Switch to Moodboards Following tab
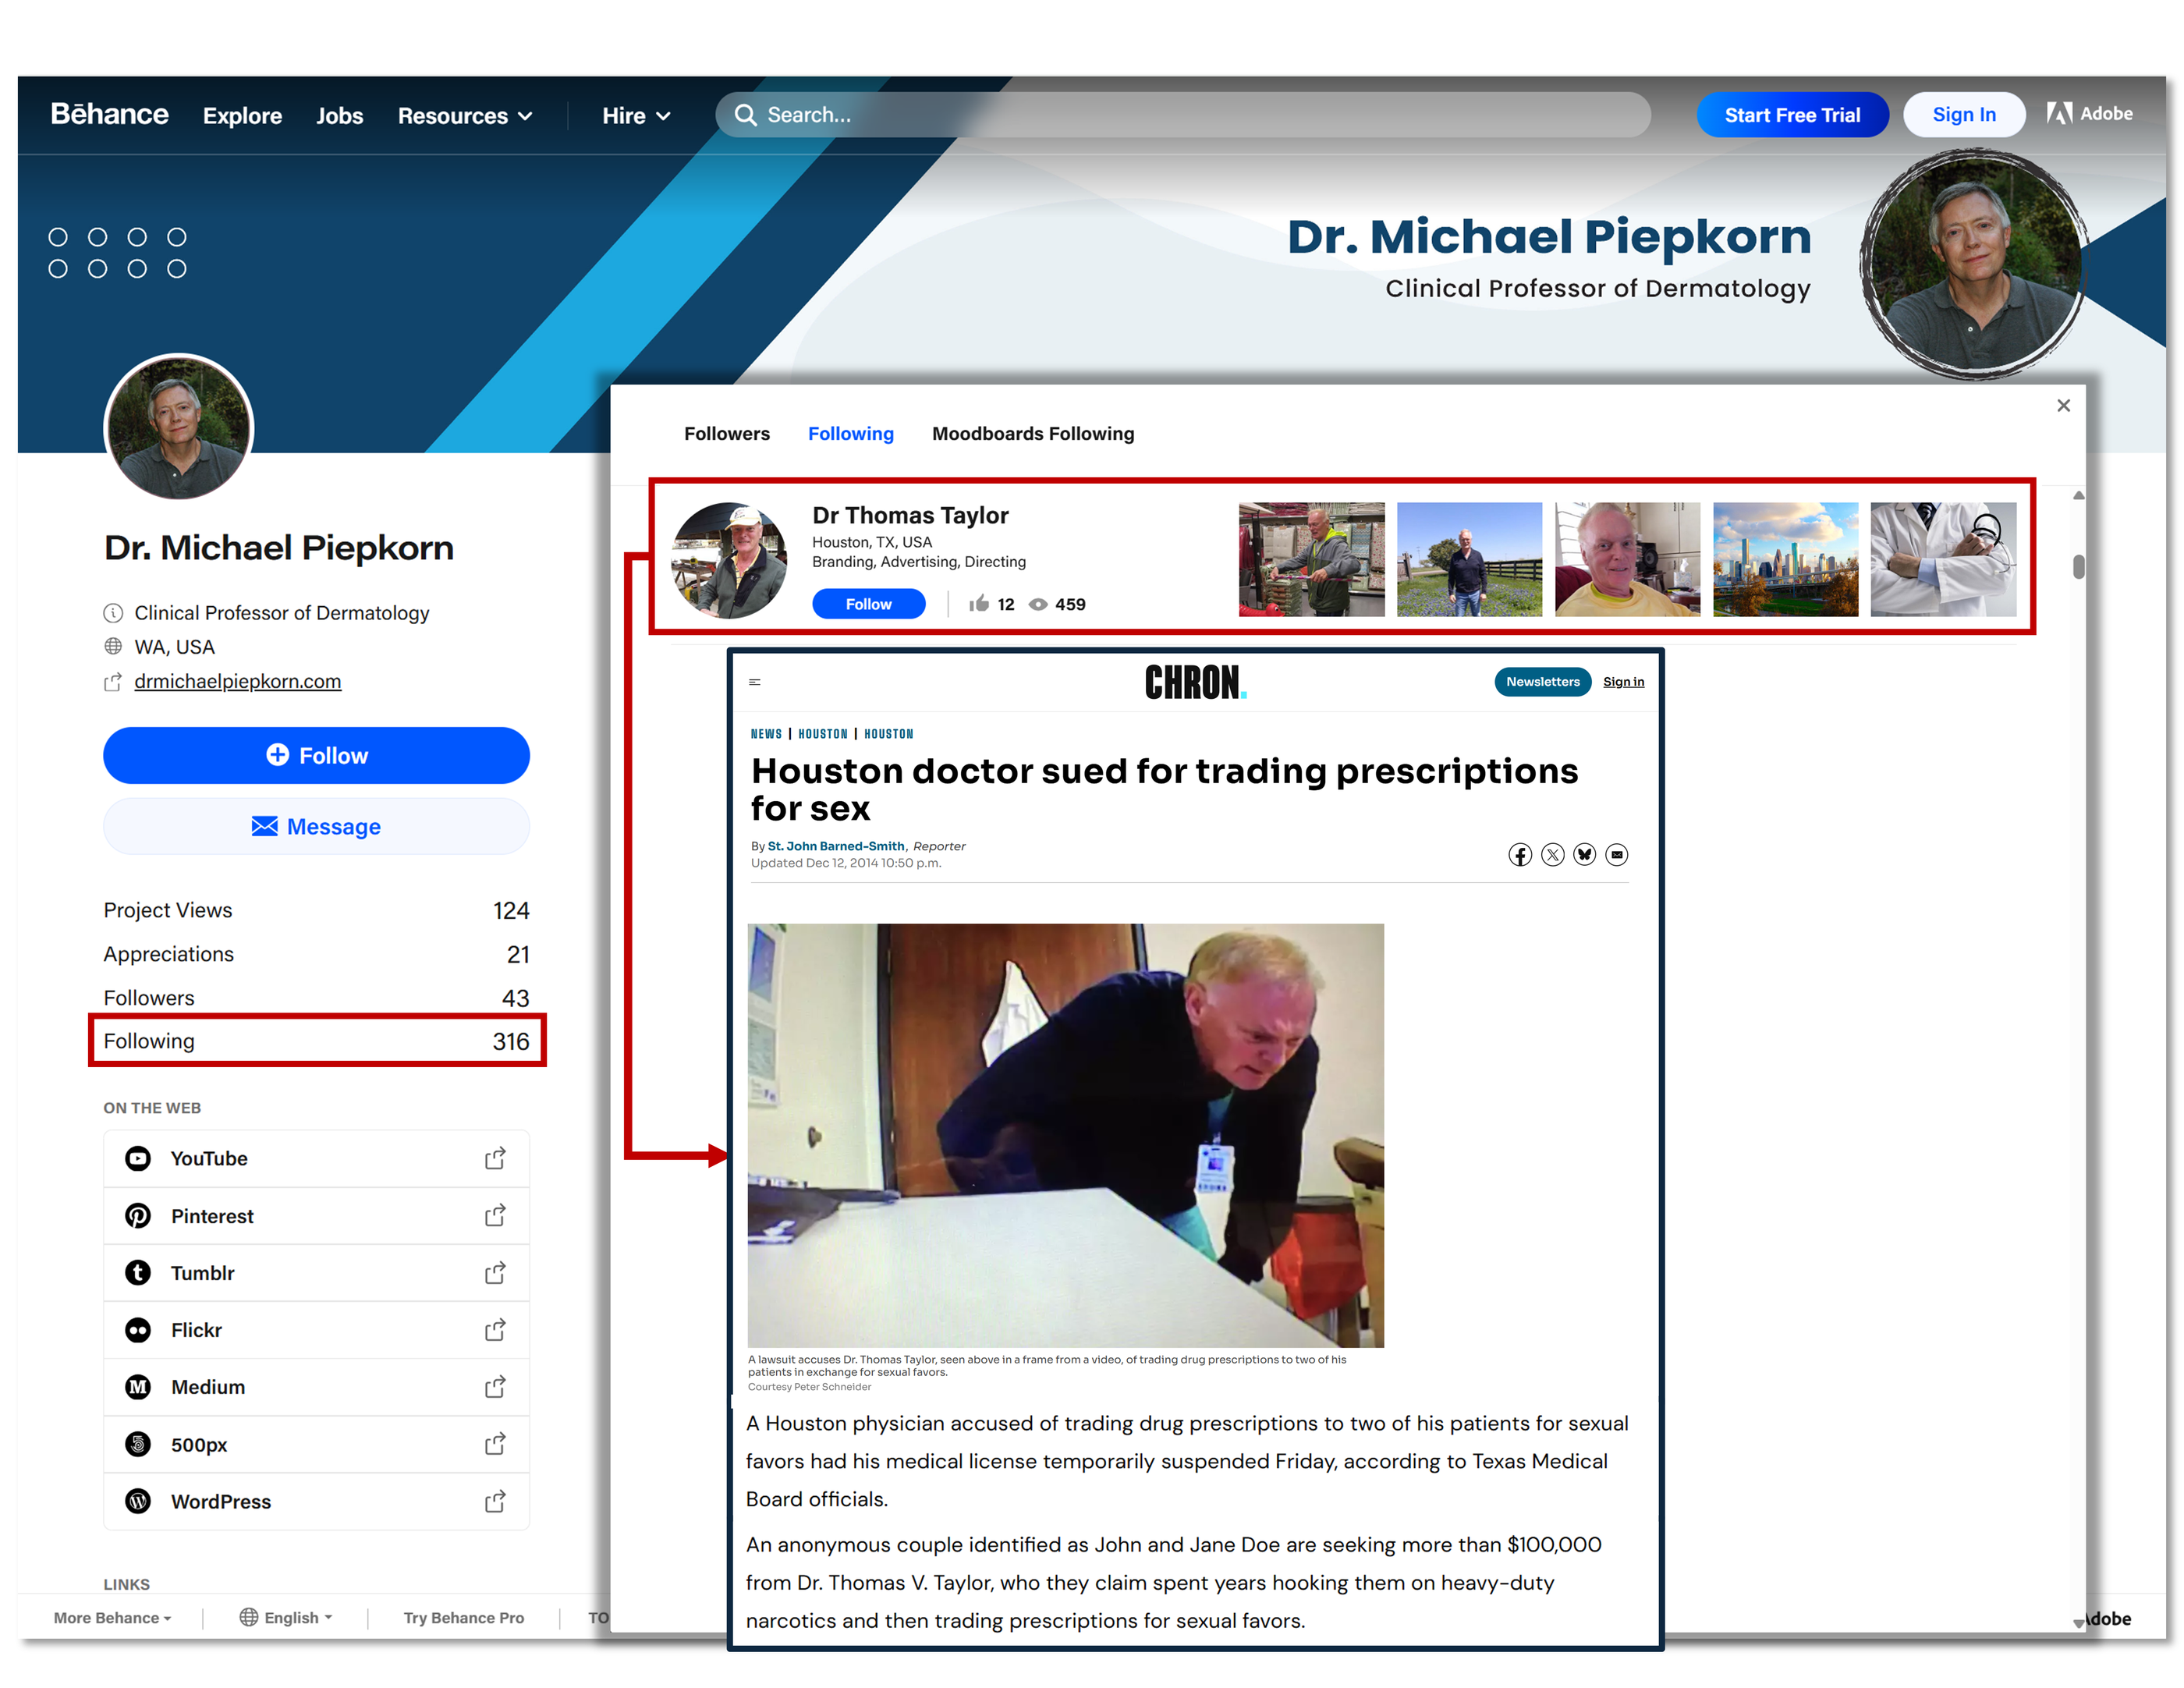The height and width of the screenshot is (1688, 2184). coord(1033,433)
